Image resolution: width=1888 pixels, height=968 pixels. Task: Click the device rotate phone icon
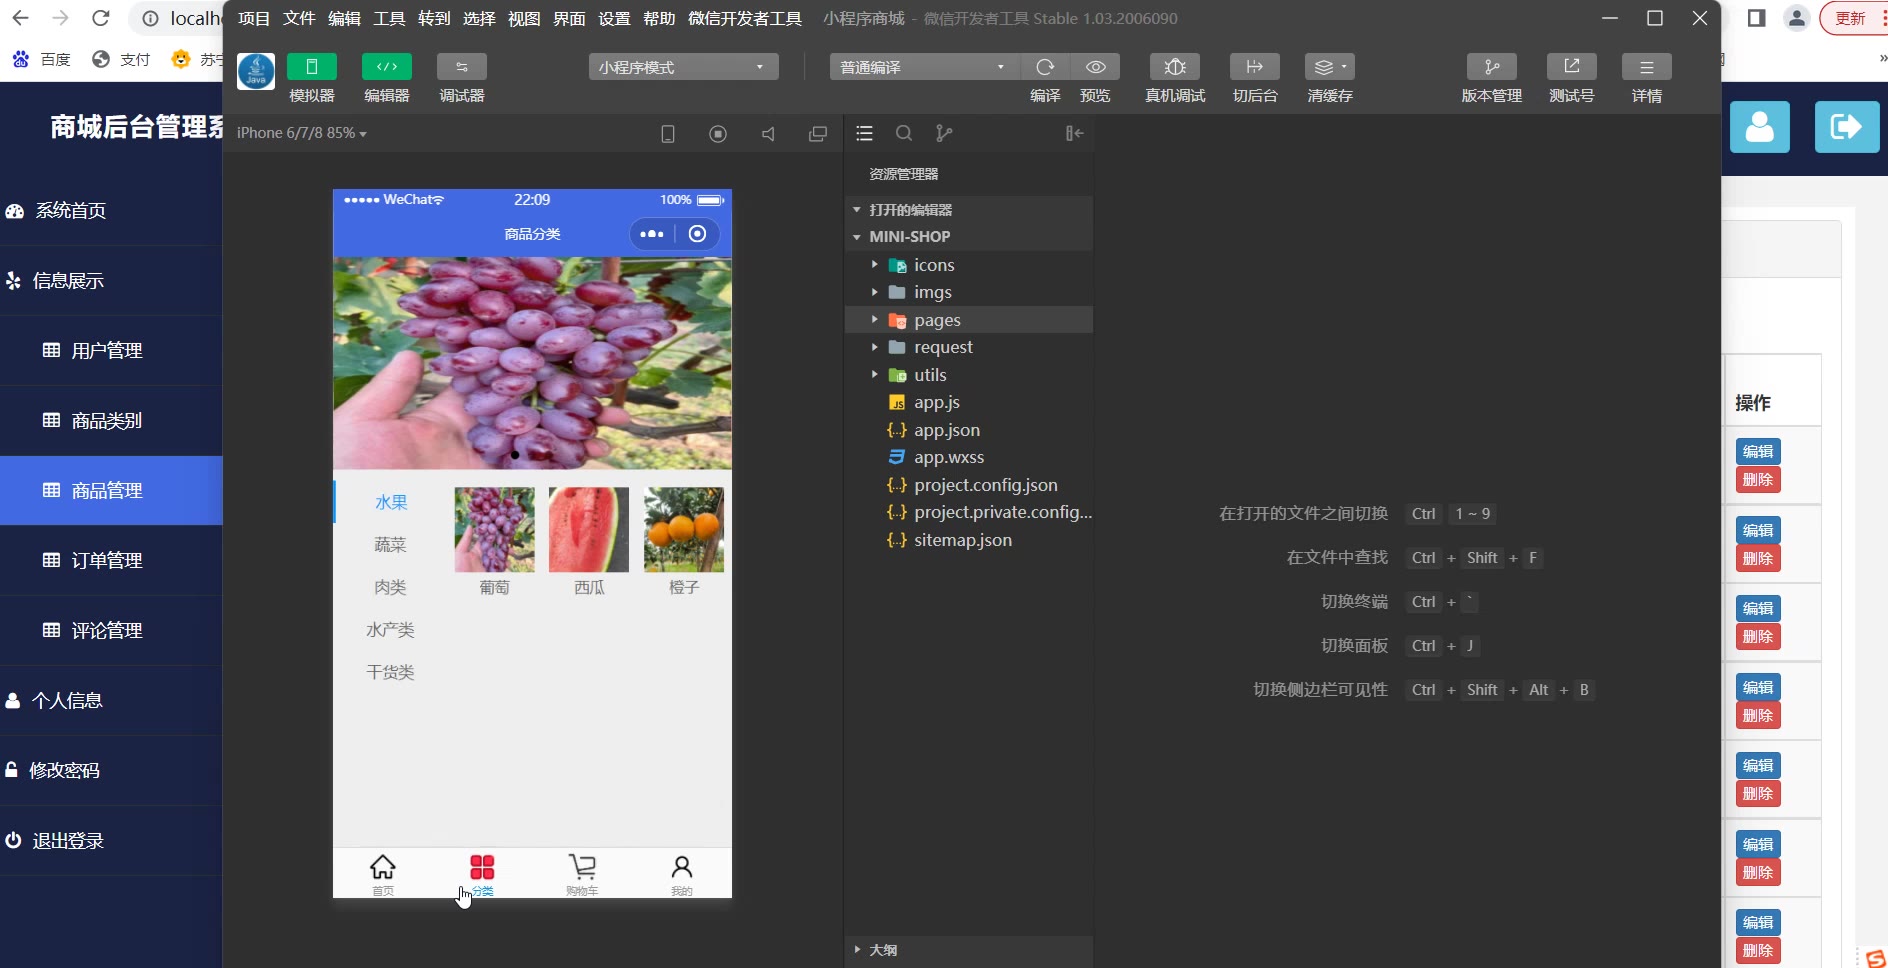click(668, 134)
